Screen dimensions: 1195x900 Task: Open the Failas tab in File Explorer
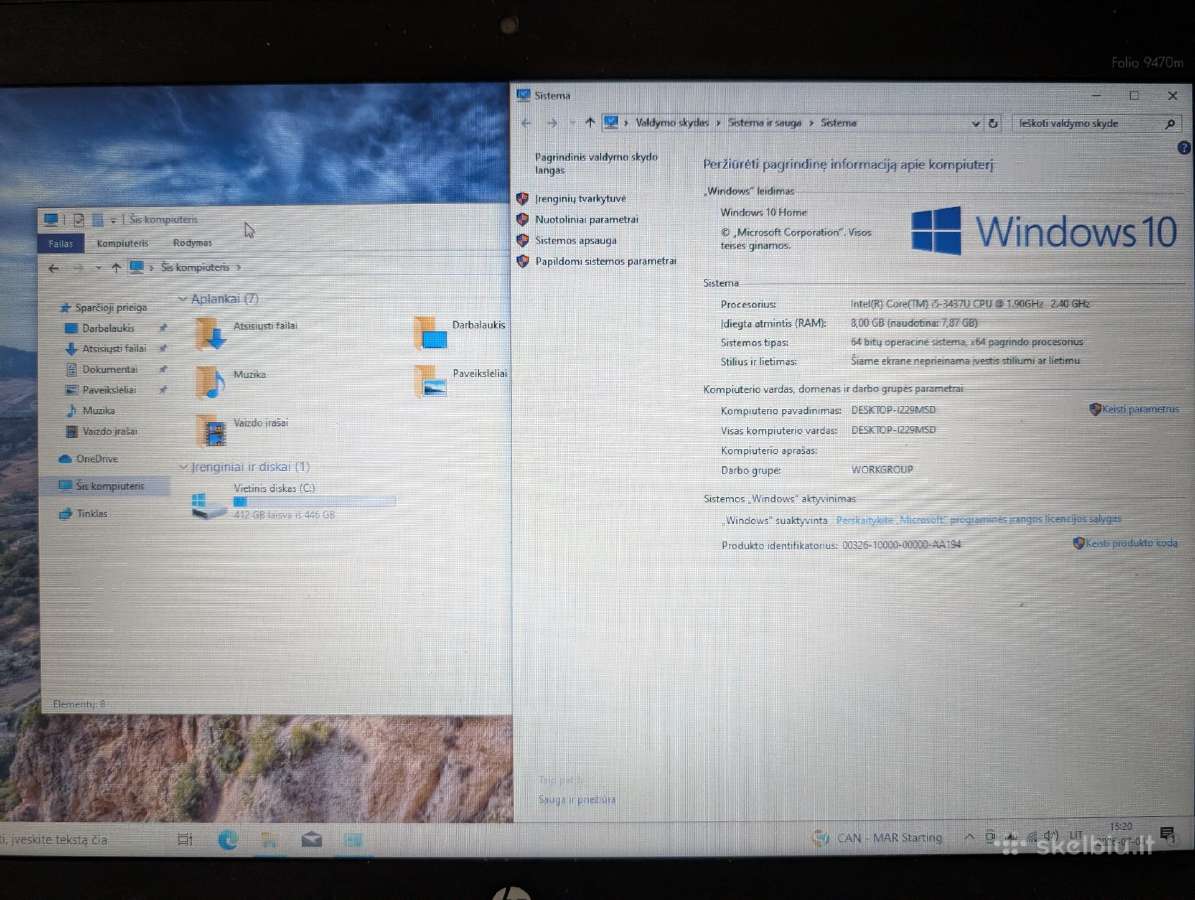click(x=60, y=244)
